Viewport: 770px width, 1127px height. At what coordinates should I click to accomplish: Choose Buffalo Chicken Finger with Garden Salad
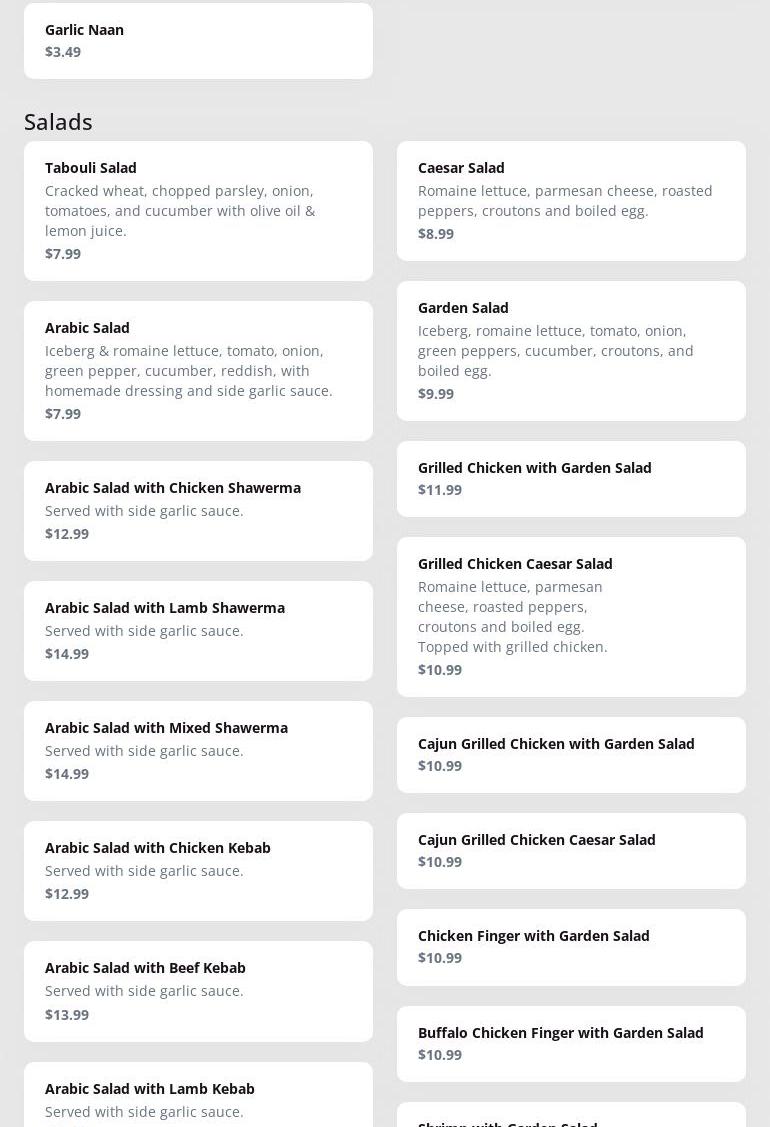[x=571, y=1043]
